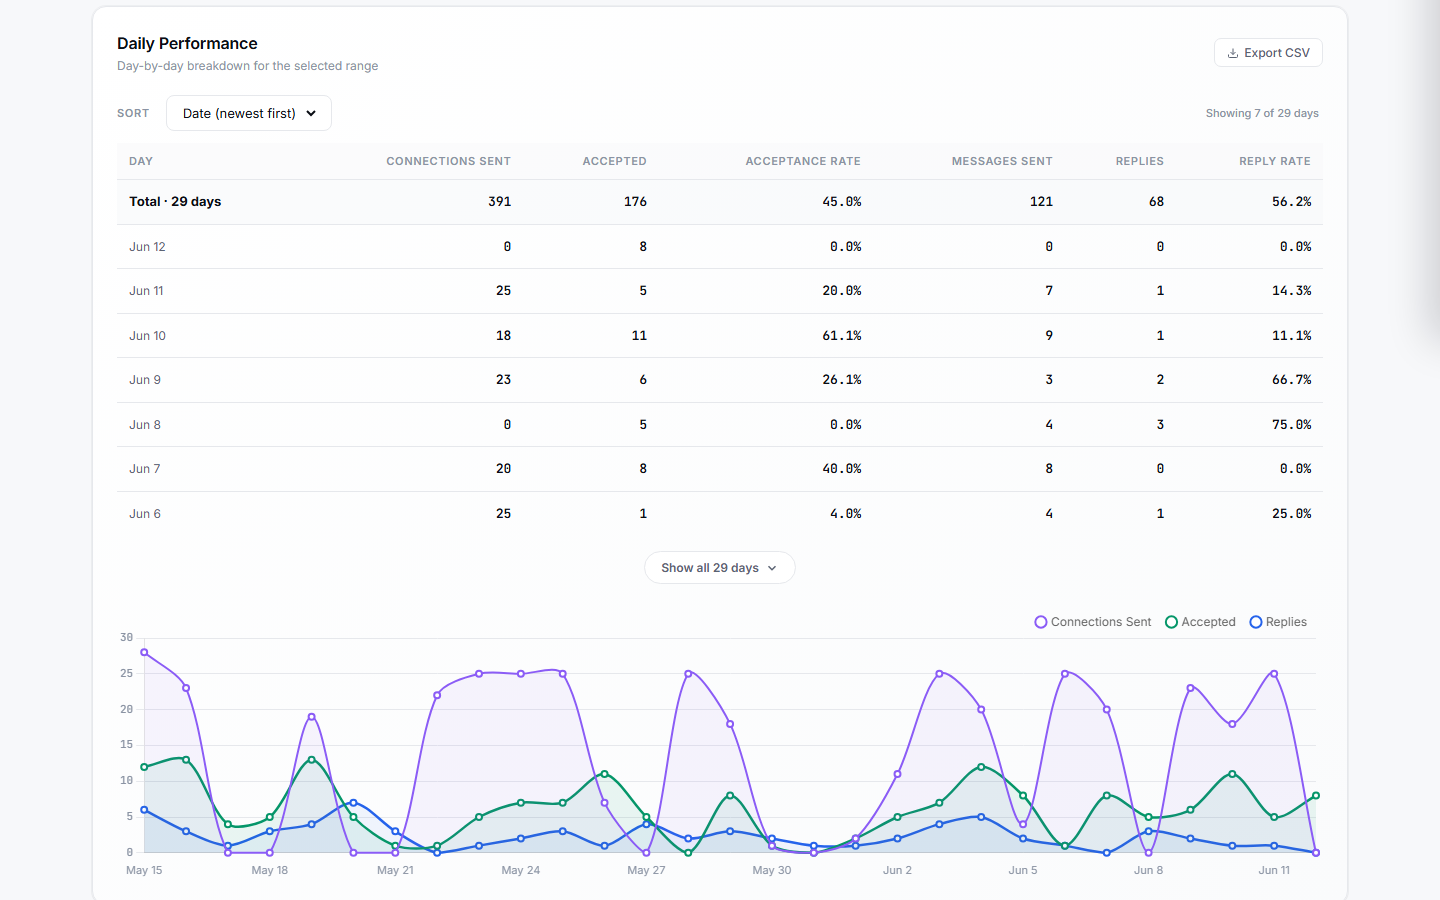Toggle the Replies legend series
Image resolution: width=1440 pixels, height=900 pixels.
point(1279,622)
